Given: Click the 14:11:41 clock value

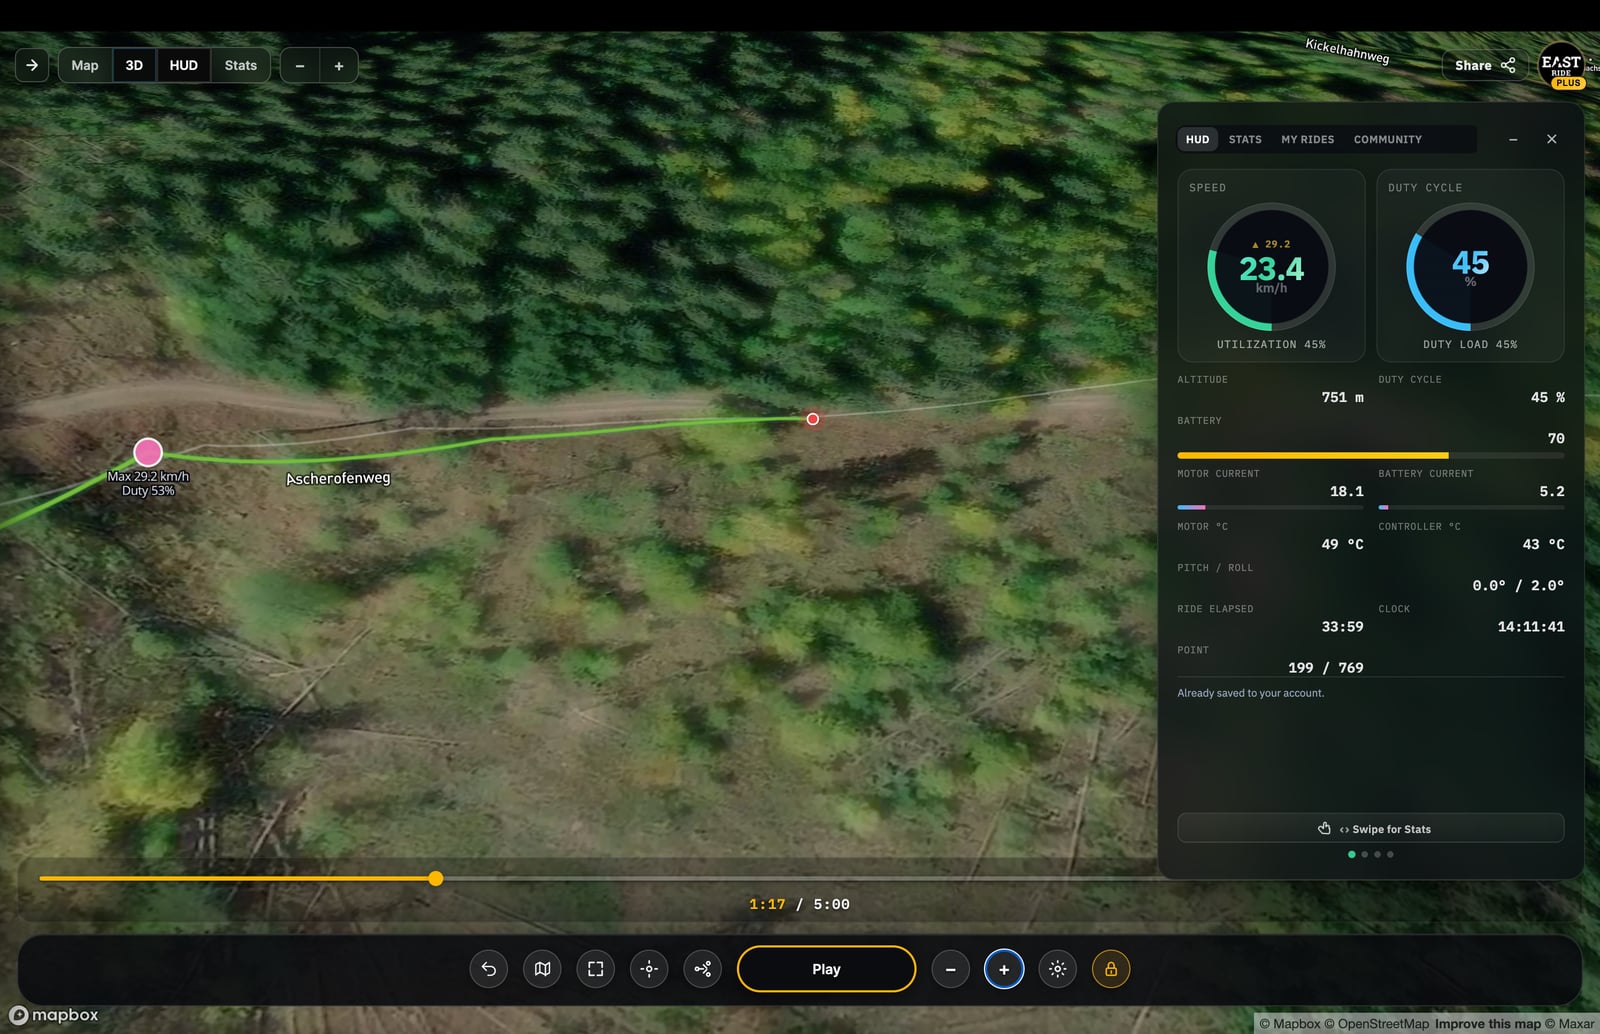Looking at the screenshot, I should coord(1530,626).
